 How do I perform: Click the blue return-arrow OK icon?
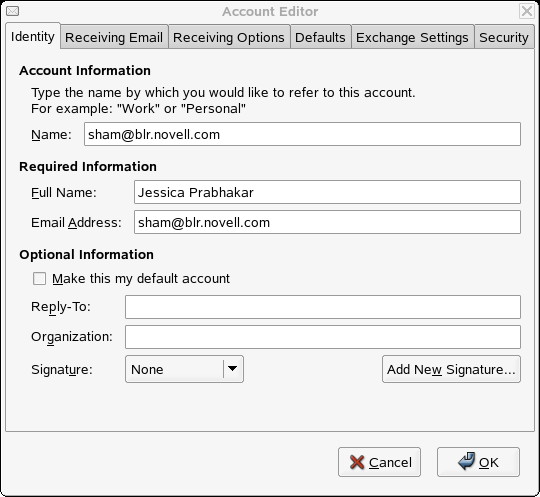[467, 461]
